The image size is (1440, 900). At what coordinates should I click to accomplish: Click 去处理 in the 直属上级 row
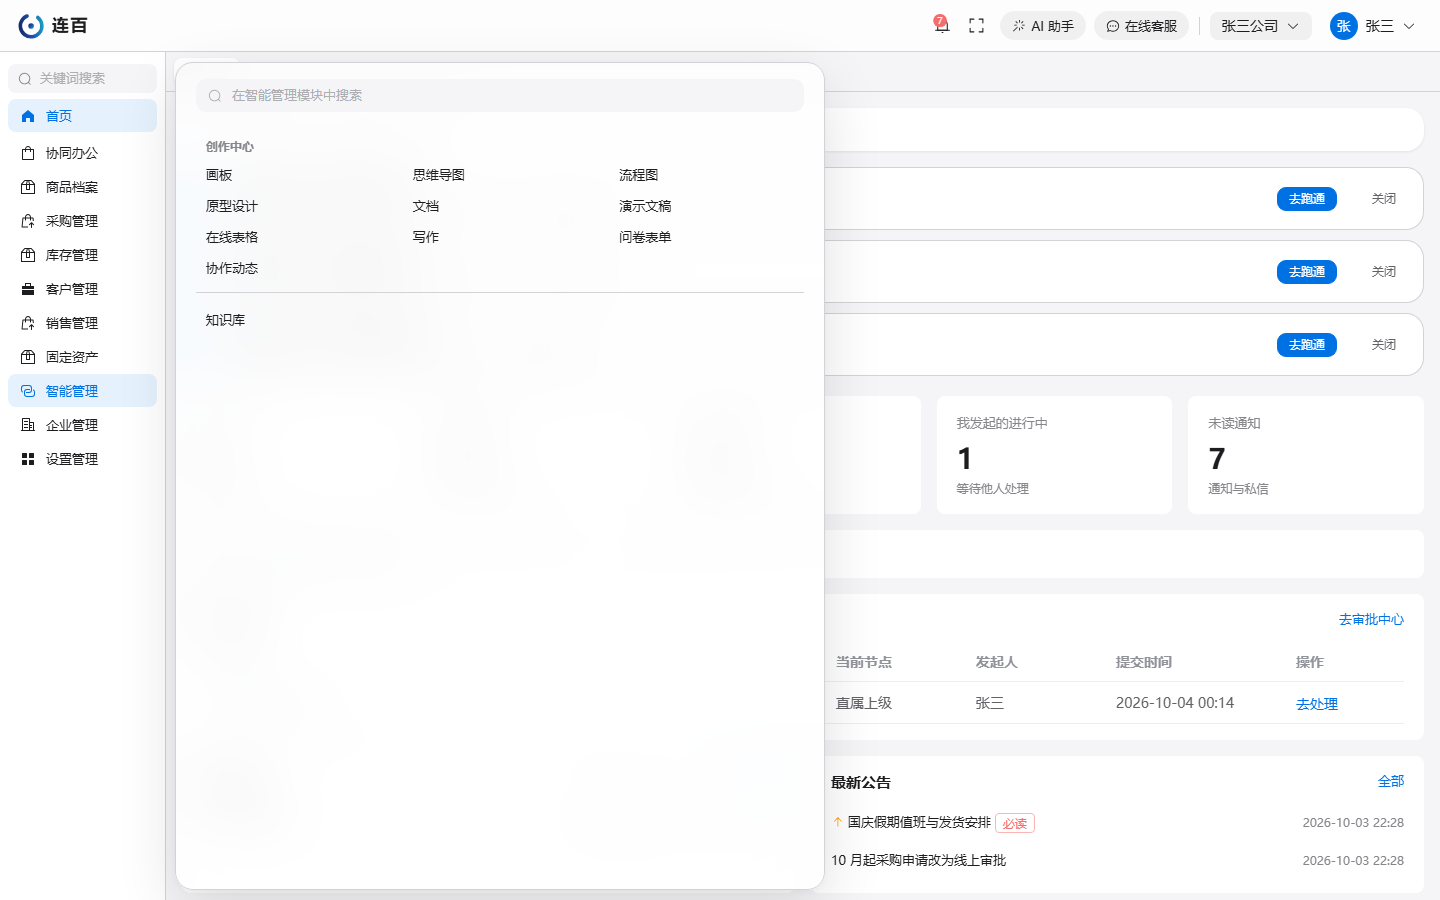pyautogui.click(x=1317, y=704)
